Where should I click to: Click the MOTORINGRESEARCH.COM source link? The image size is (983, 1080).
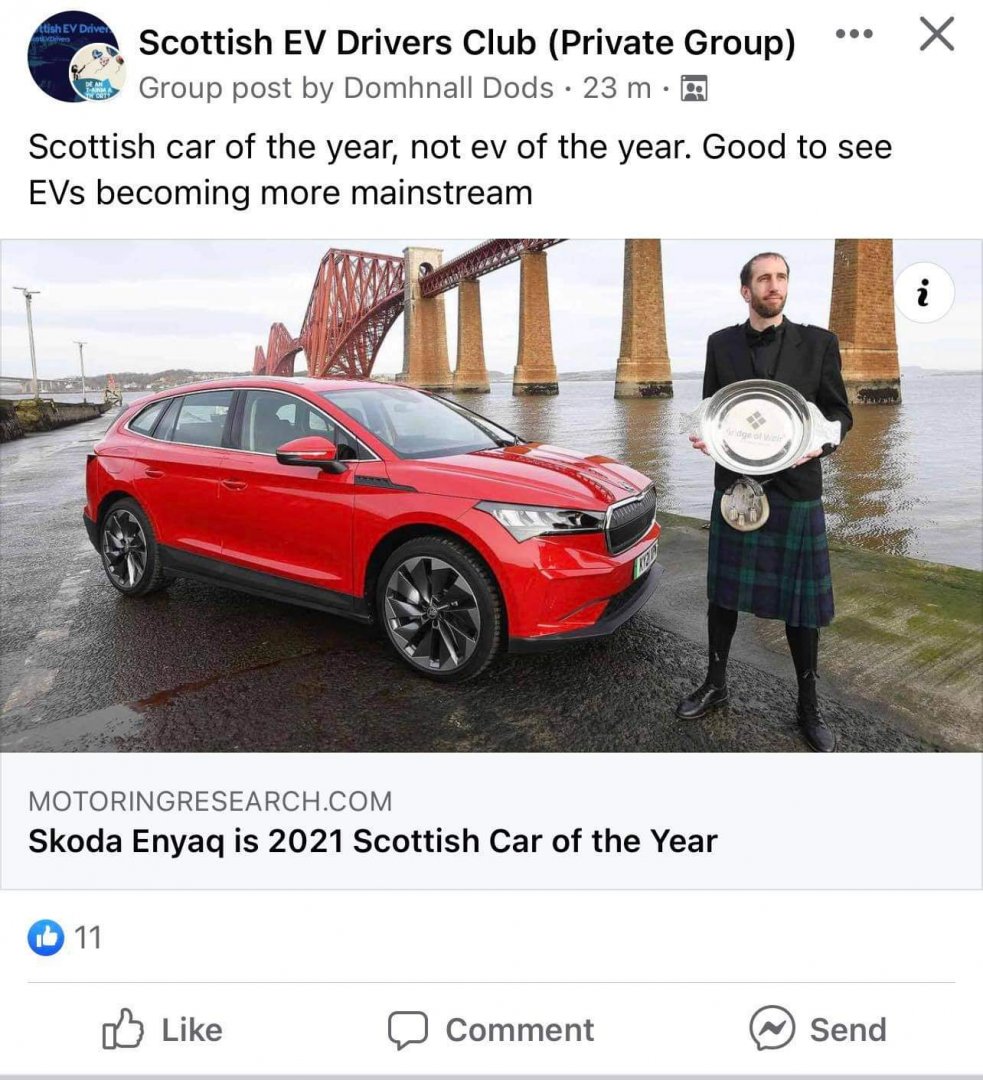click(210, 801)
